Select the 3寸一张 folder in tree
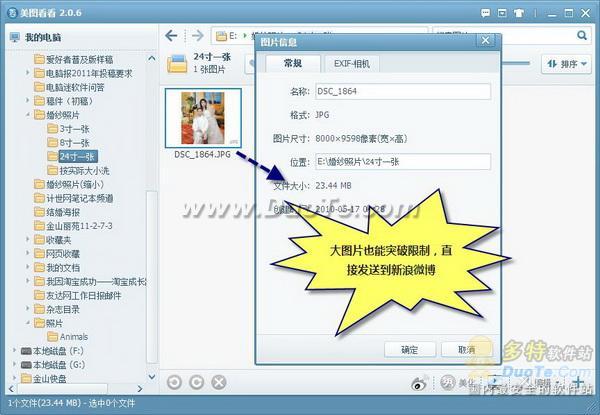600x415 pixels. tap(76, 129)
